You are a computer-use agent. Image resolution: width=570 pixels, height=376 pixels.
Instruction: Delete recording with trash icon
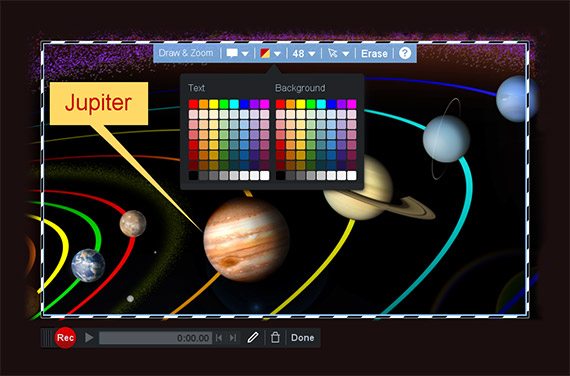275,337
